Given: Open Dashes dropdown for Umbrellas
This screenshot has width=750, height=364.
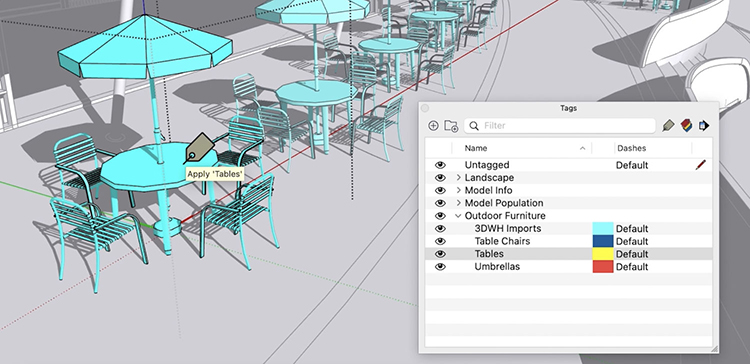Looking at the screenshot, I should point(632,266).
